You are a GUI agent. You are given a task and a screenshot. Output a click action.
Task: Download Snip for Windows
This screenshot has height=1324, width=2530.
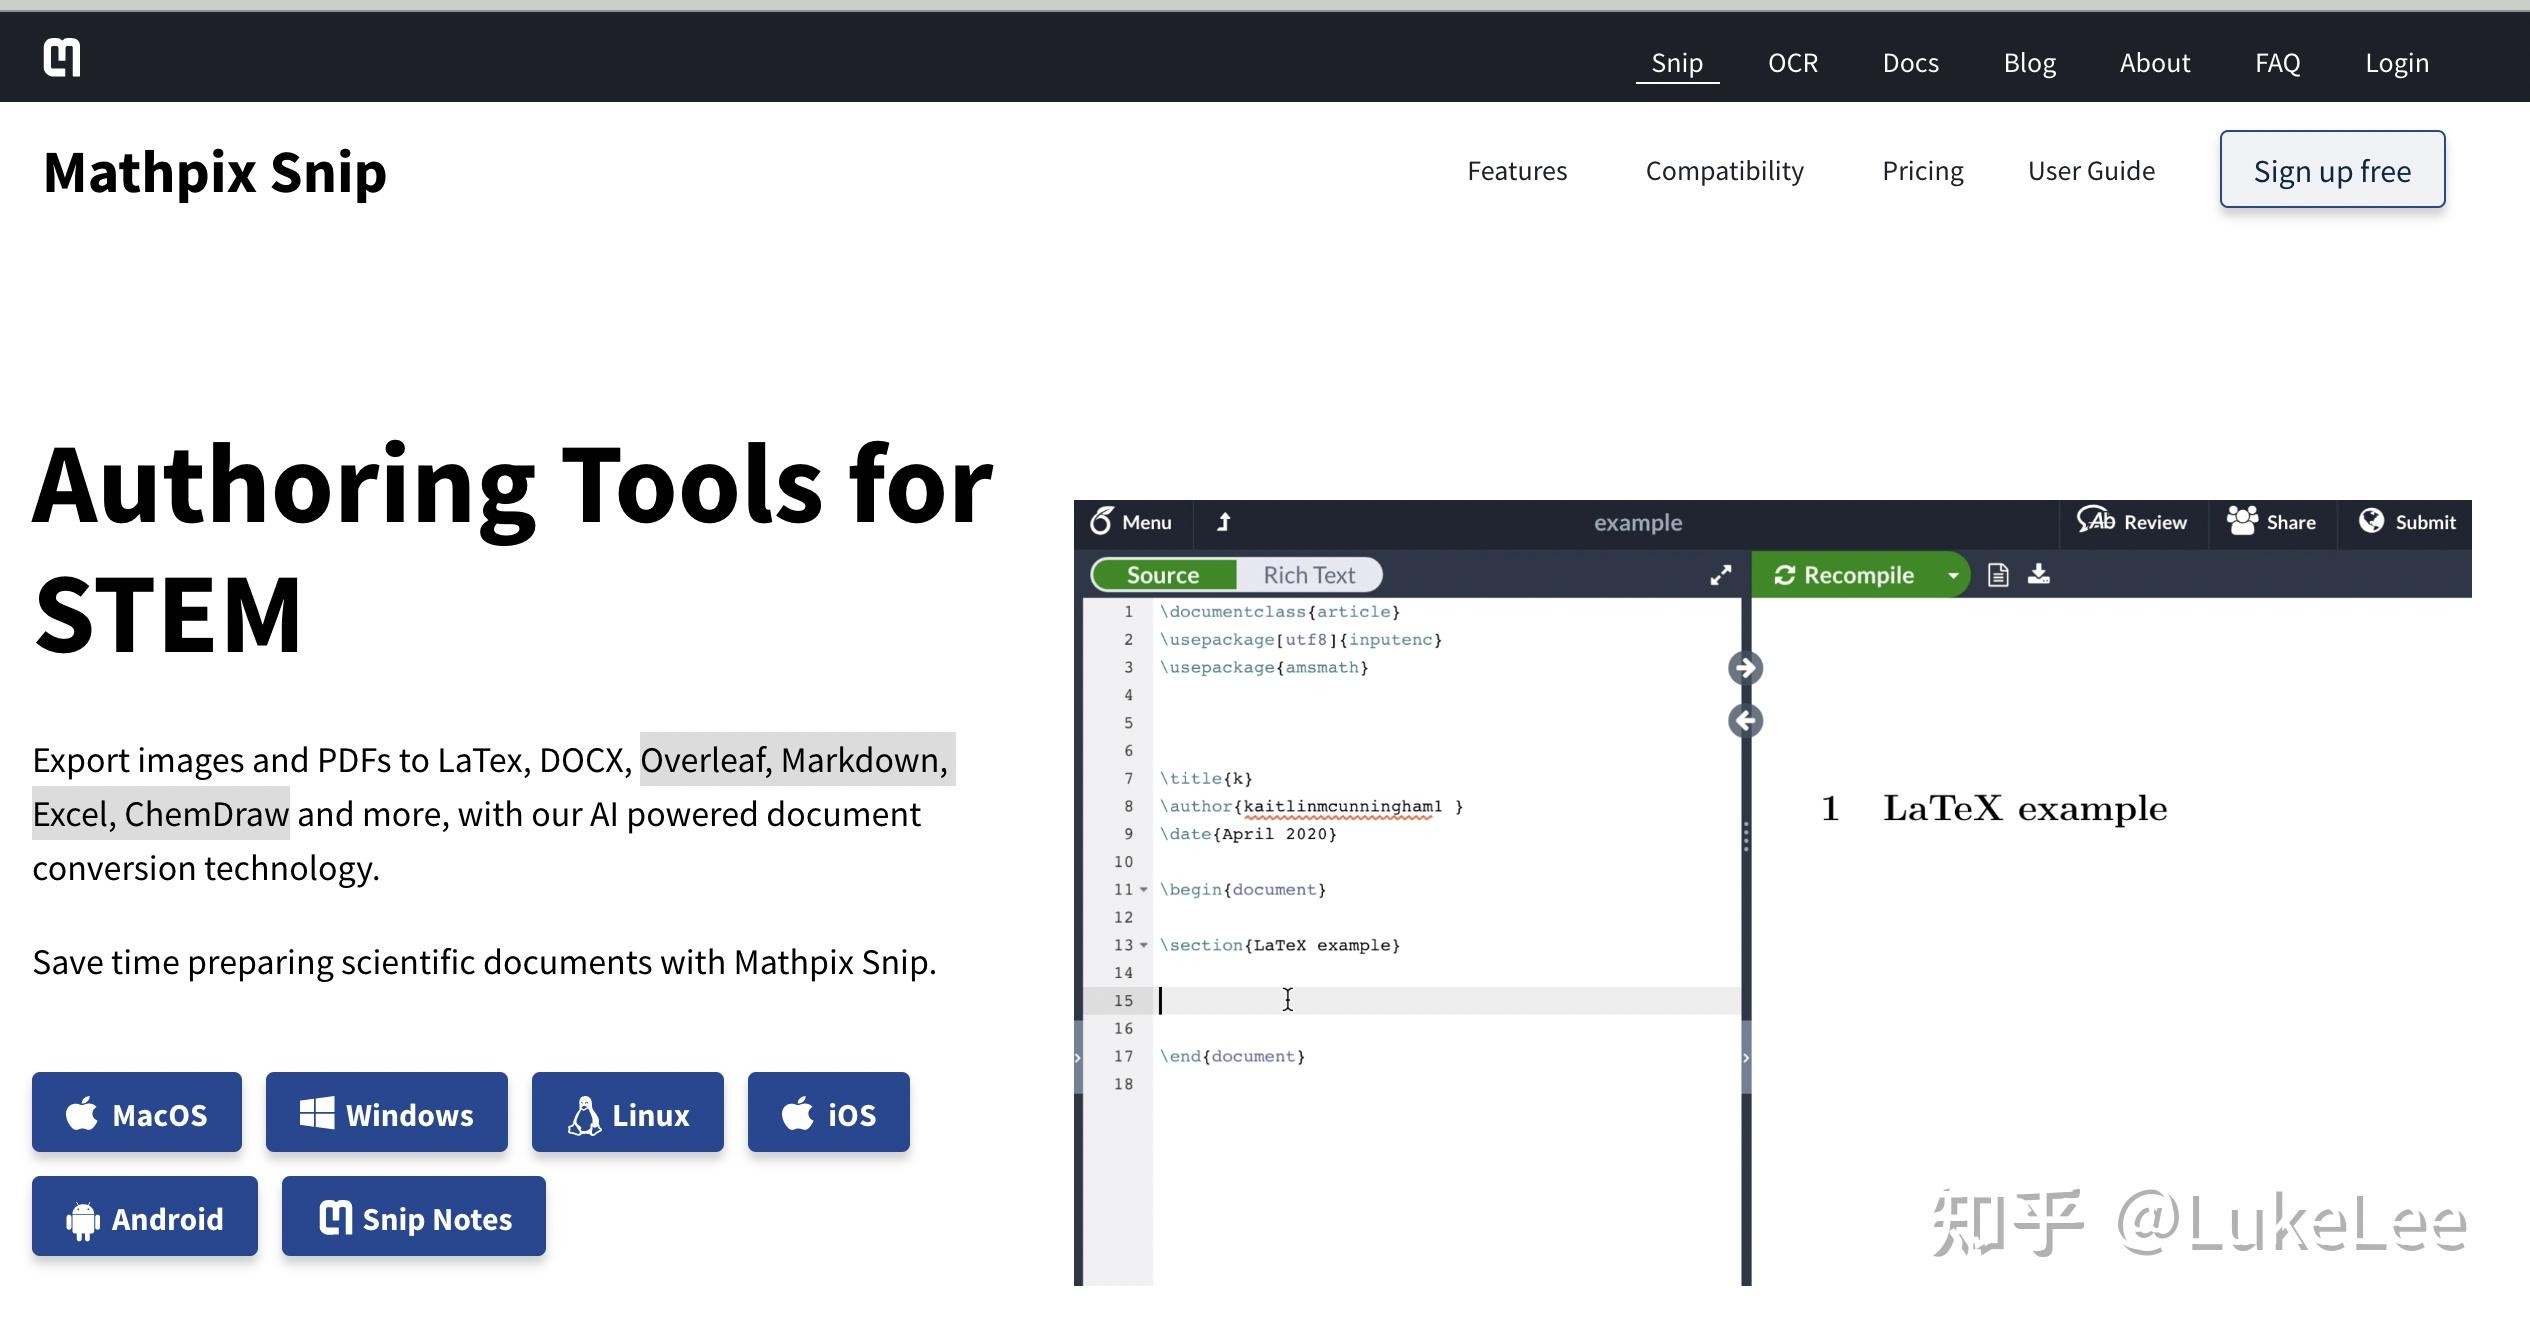[387, 1113]
